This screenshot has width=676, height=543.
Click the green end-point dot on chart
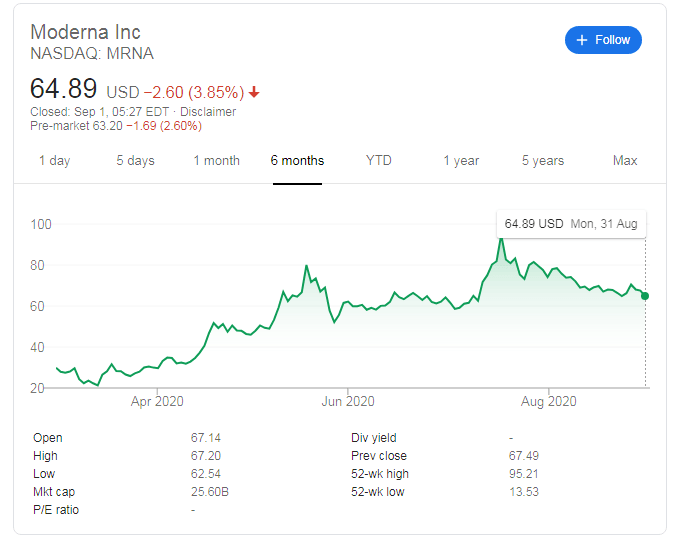pos(645,296)
